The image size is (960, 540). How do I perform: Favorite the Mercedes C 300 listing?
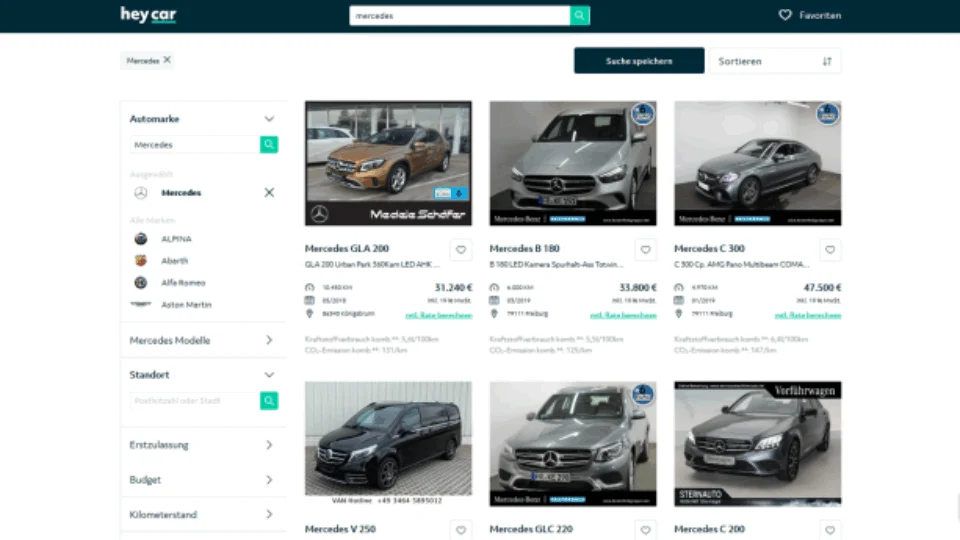830,249
